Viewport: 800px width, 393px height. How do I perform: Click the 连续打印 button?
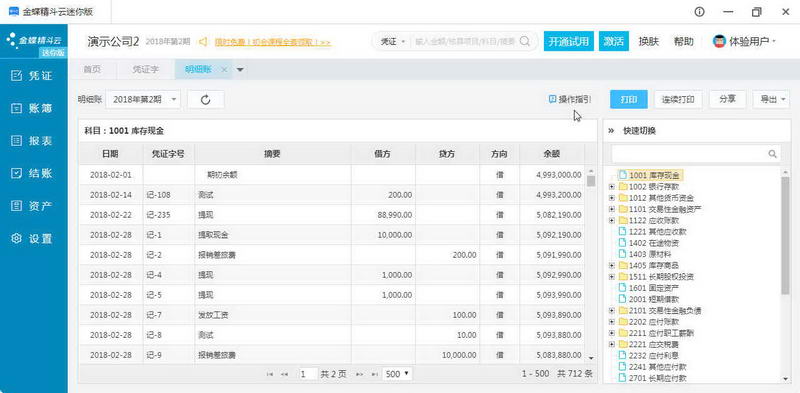pos(678,100)
